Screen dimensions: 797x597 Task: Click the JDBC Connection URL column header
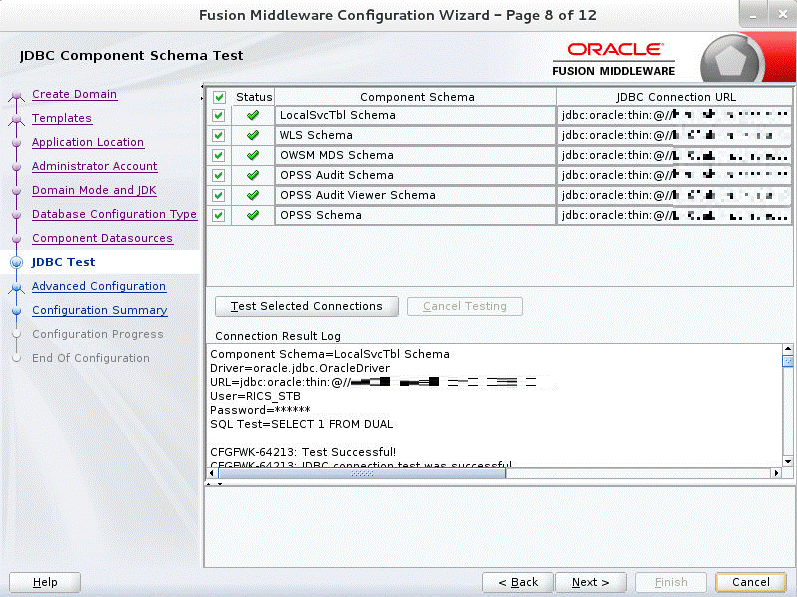676,97
